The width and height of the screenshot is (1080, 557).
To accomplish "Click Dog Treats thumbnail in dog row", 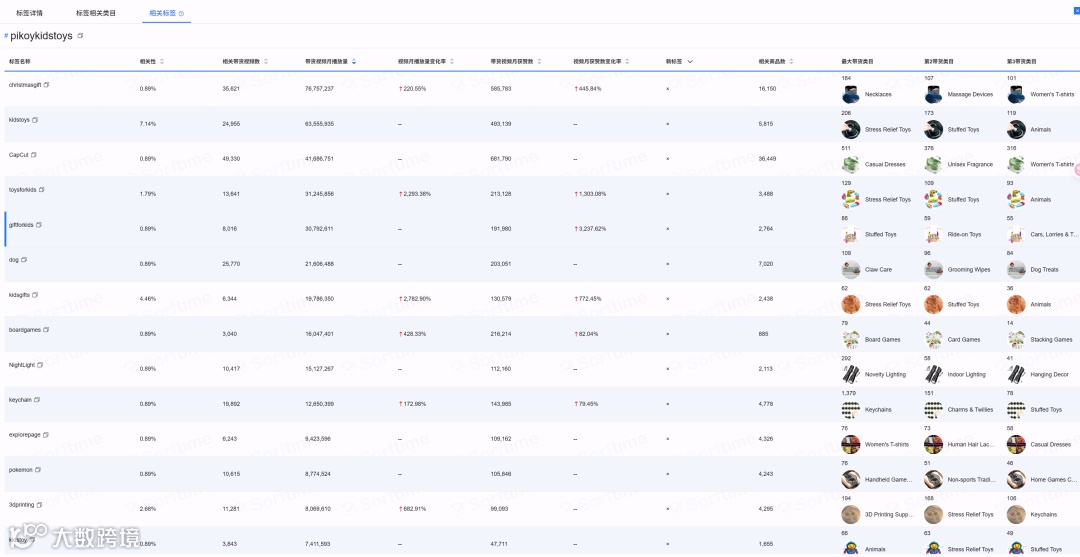I will 1016,269.
